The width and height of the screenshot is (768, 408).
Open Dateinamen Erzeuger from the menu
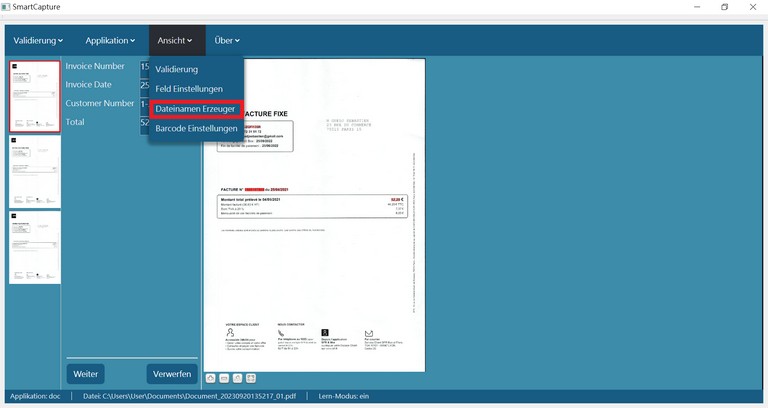(x=196, y=109)
